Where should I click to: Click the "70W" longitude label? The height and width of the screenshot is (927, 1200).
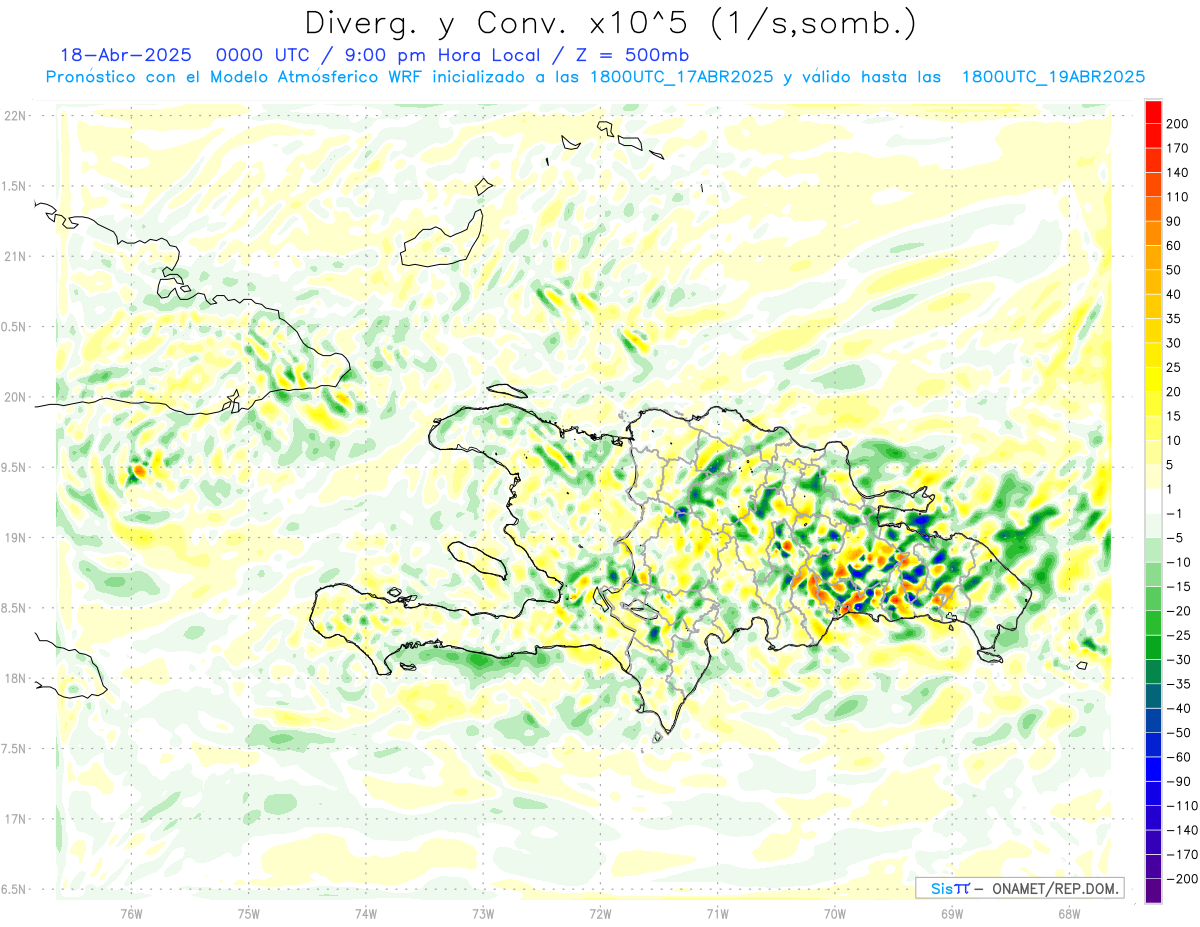(x=835, y=913)
